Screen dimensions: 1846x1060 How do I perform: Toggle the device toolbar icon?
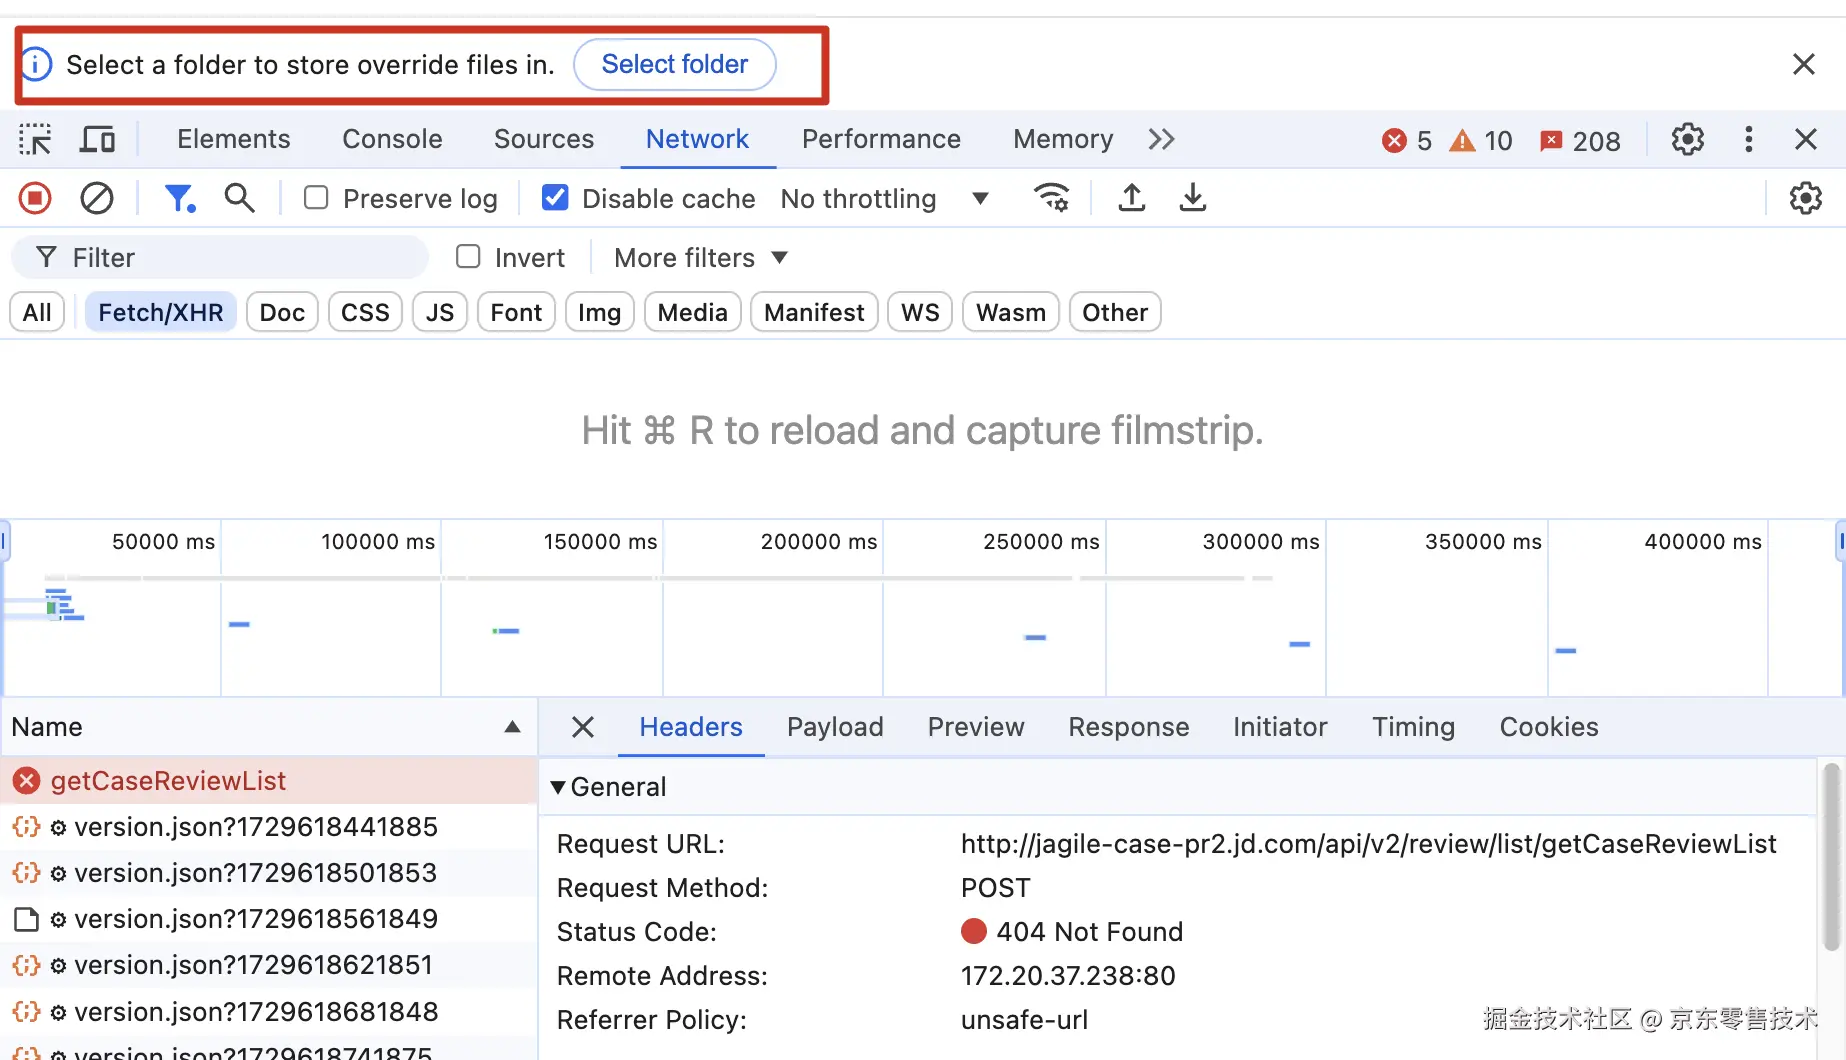pos(97,139)
